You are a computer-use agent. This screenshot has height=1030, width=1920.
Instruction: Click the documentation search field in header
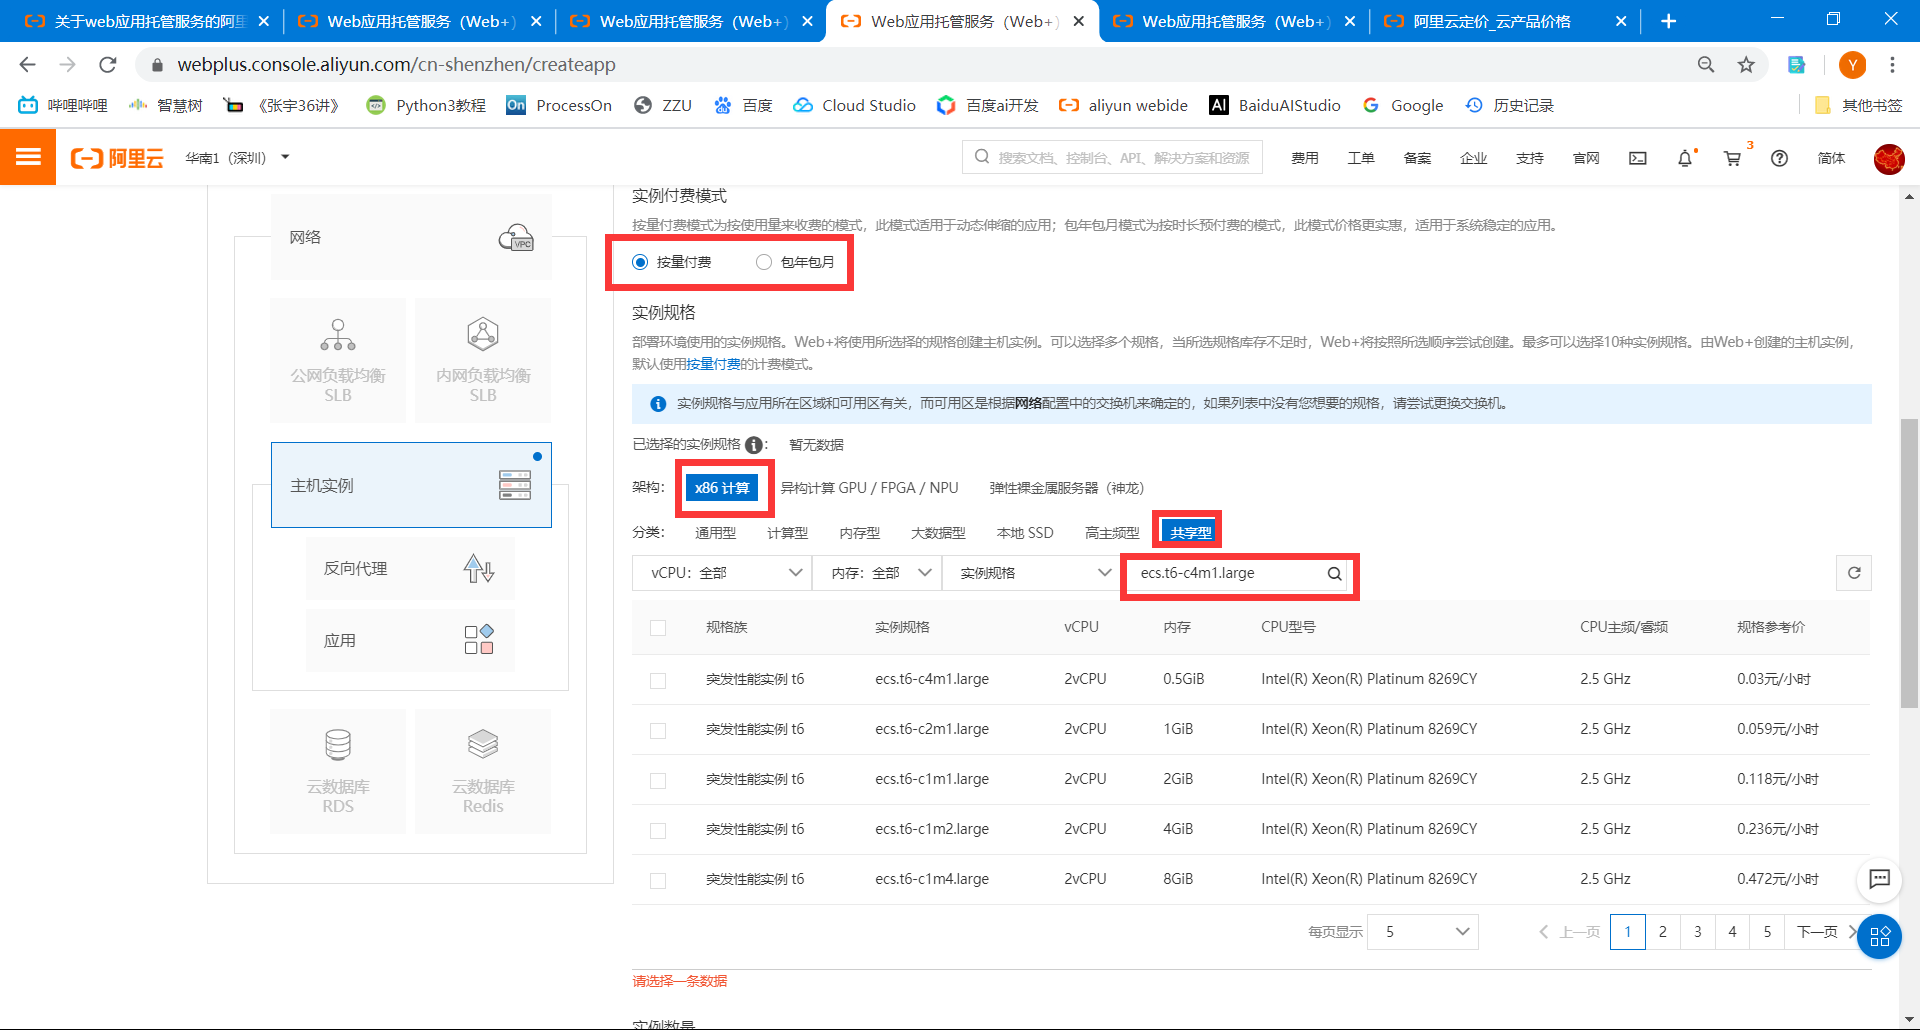click(x=1112, y=157)
